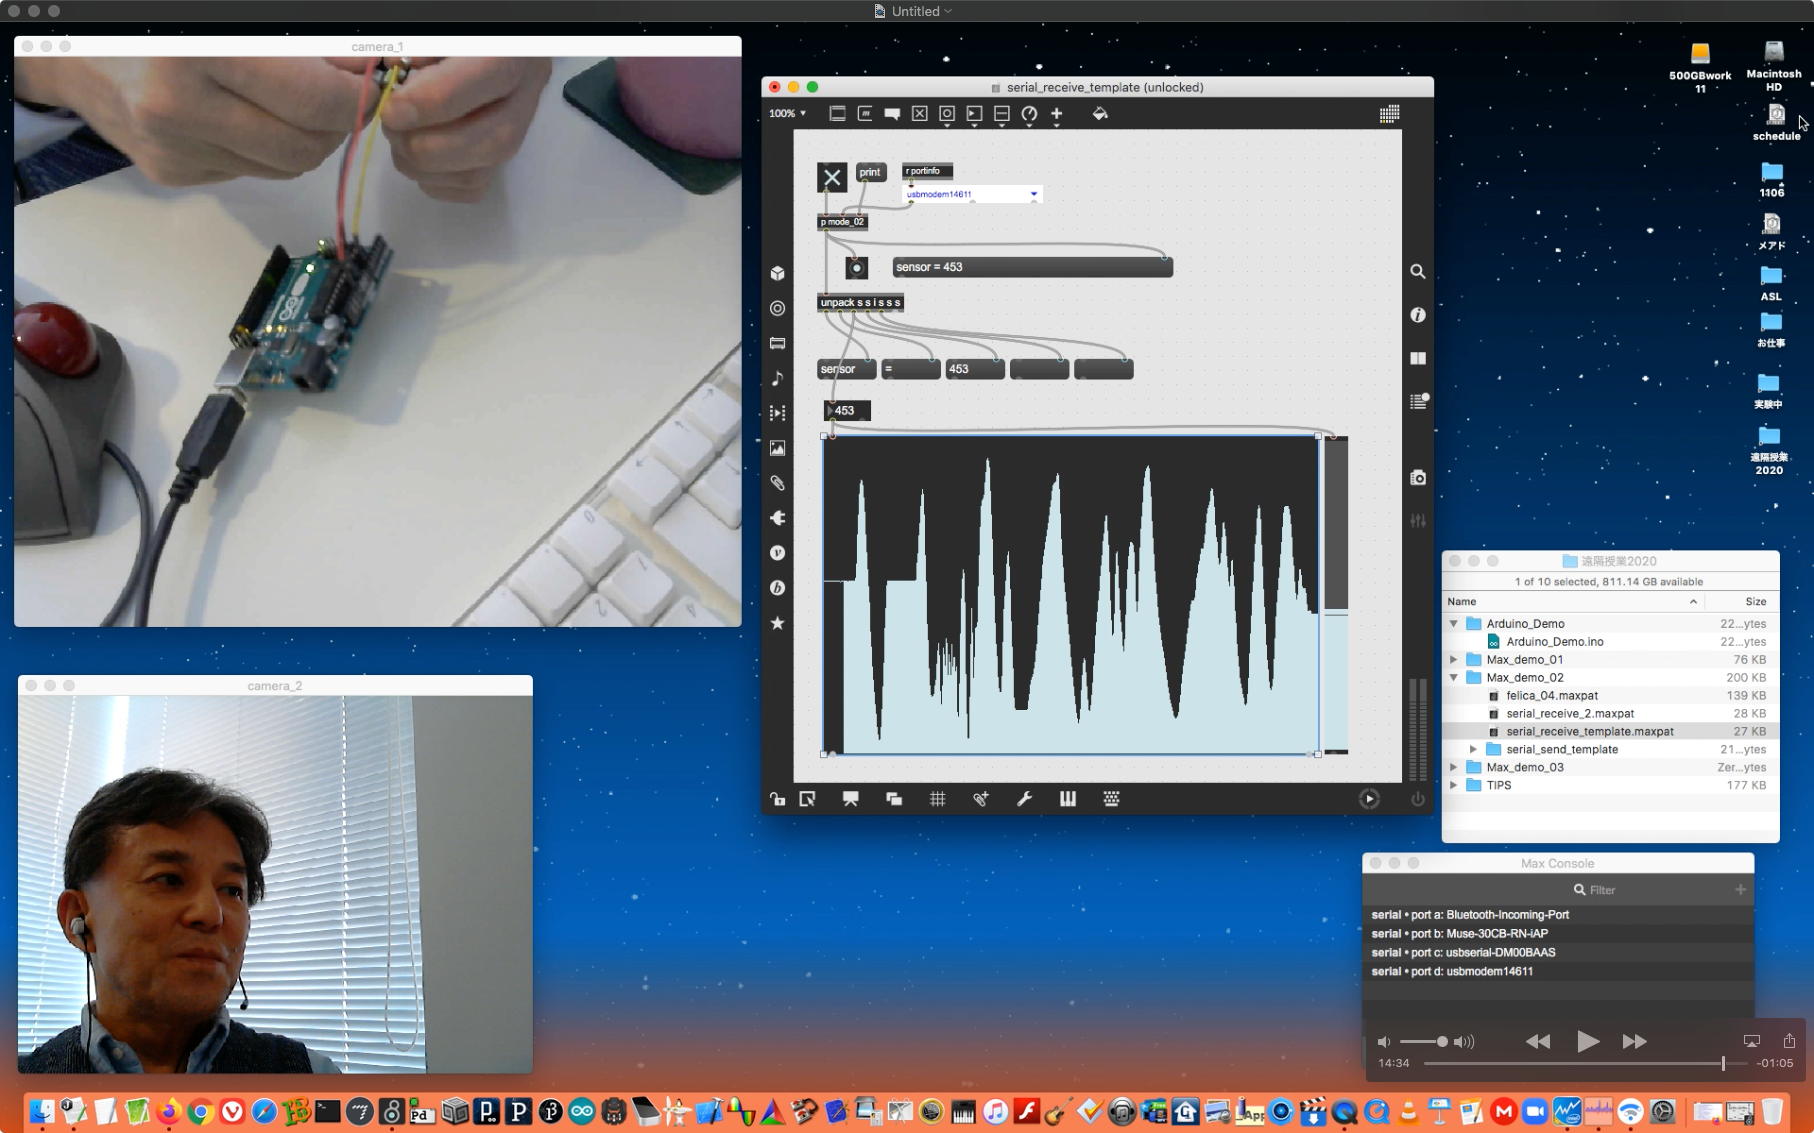Image resolution: width=1814 pixels, height=1133 pixels.
Task: Expand the Max_demo_01 folder
Action: [1454, 660]
